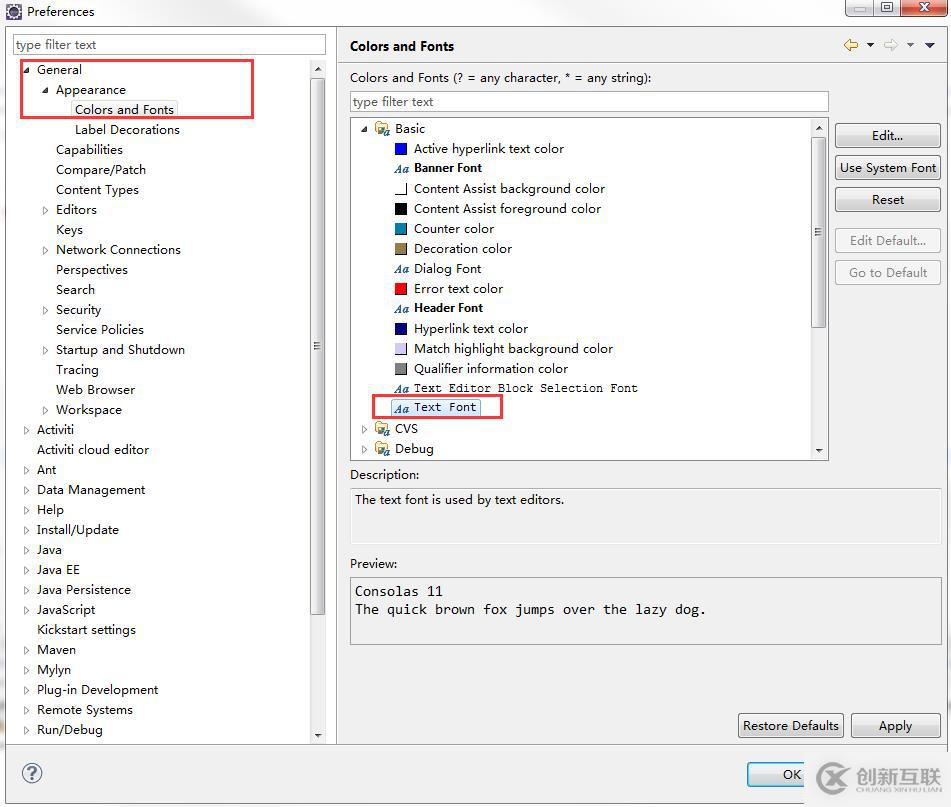The width and height of the screenshot is (951, 807).
Task: Click the Use System Font button
Action: click(x=887, y=168)
